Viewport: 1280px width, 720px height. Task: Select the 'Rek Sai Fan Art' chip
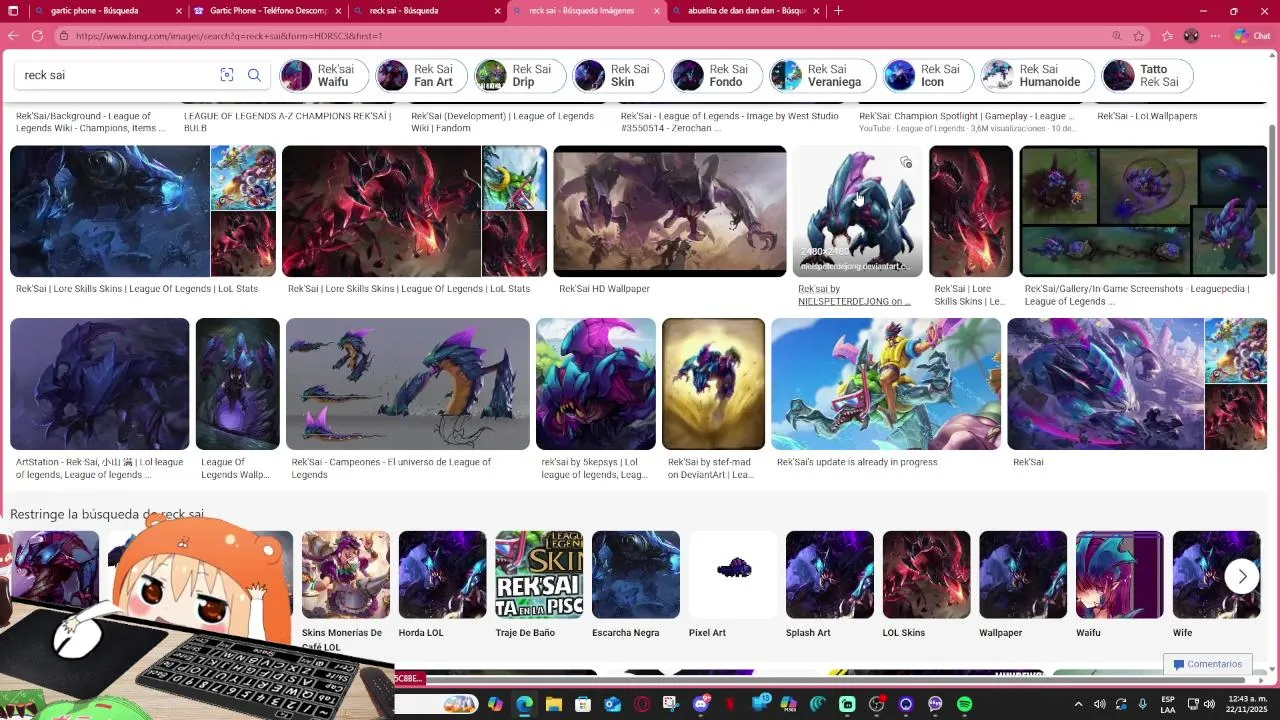coord(421,75)
